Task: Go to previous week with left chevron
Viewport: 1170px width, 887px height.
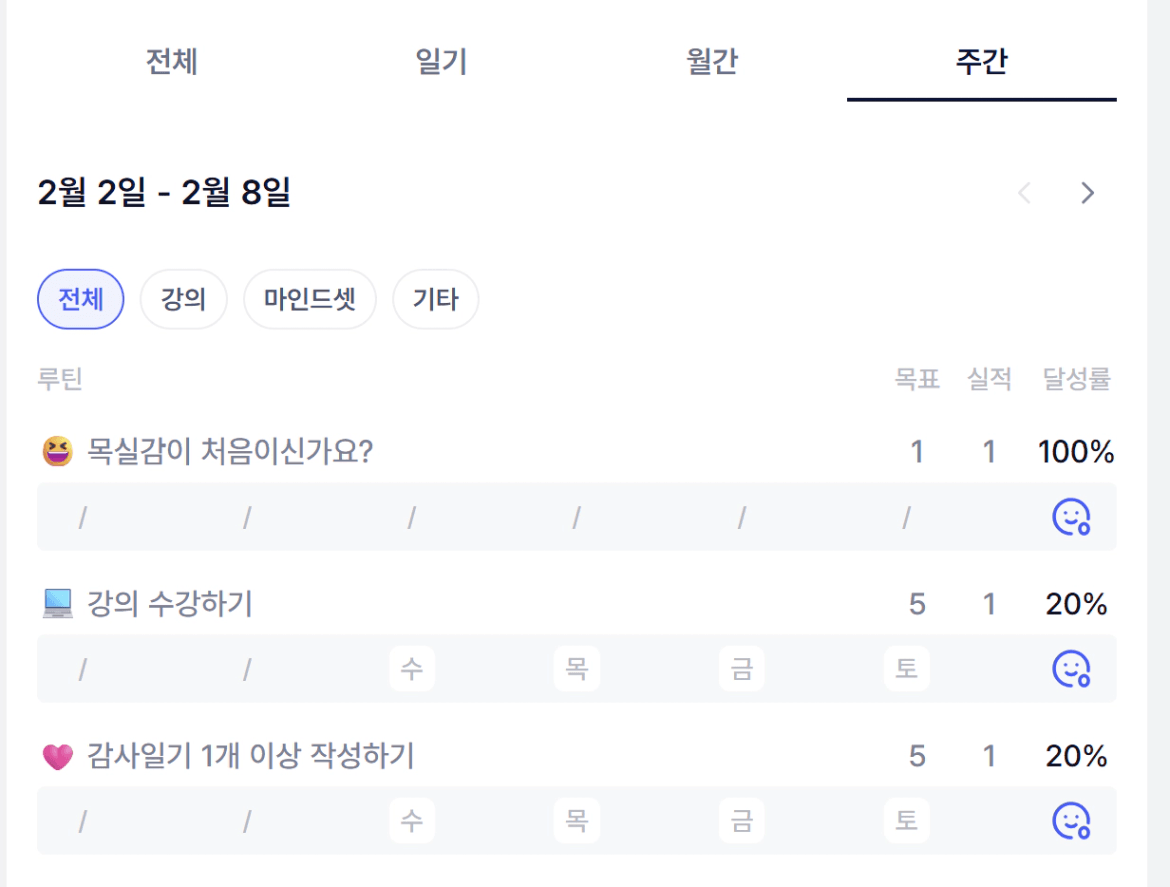Action: point(1024,193)
